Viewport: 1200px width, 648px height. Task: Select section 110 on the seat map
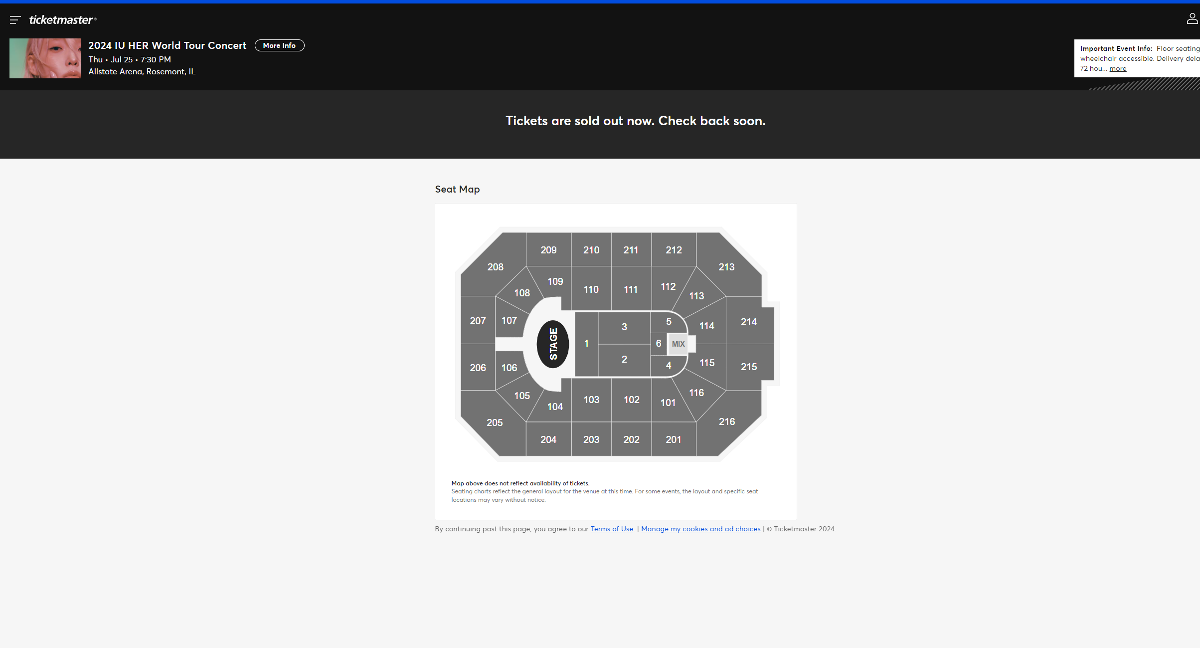591,290
